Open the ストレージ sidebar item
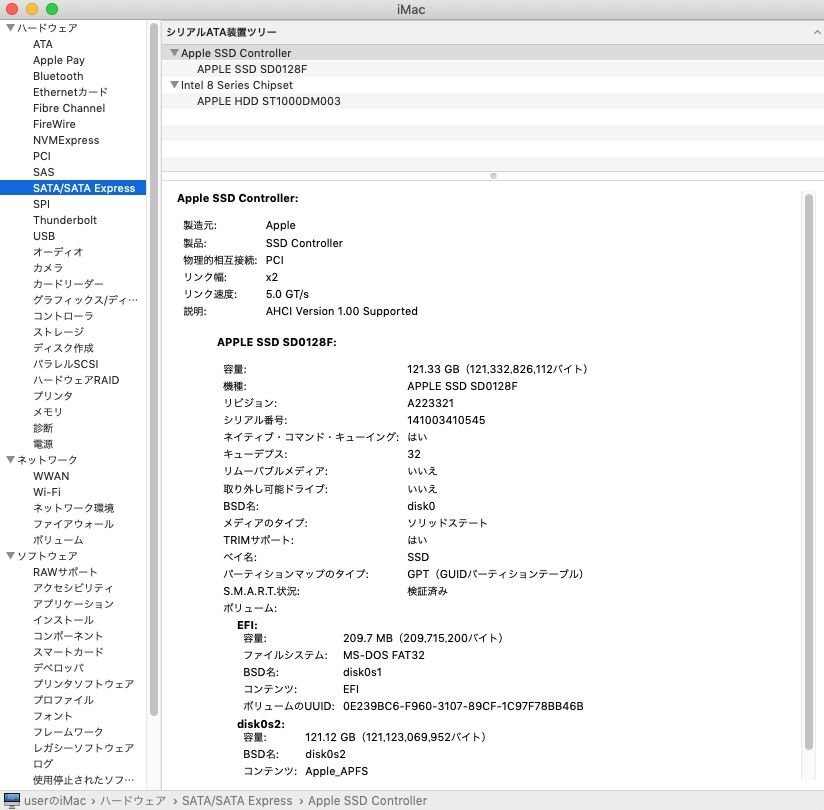Image resolution: width=824 pixels, height=810 pixels. tap(58, 332)
